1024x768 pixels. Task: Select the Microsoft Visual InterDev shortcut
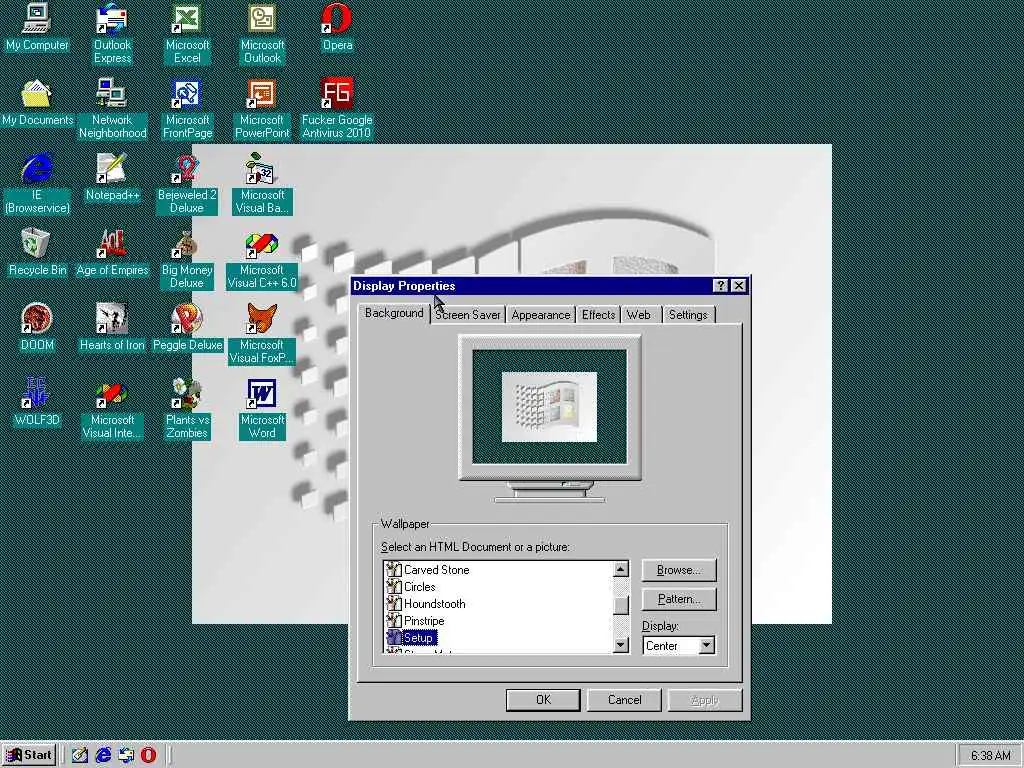(112, 409)
